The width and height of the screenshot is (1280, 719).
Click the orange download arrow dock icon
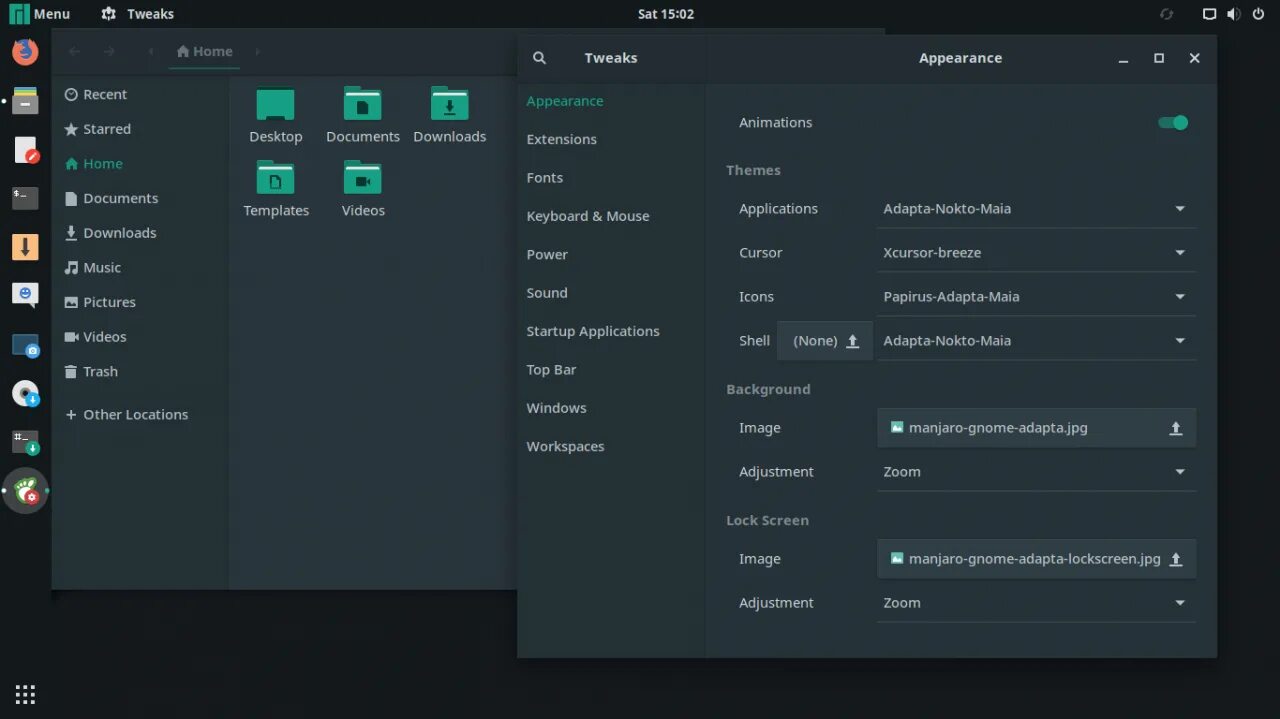pos(25,246)
